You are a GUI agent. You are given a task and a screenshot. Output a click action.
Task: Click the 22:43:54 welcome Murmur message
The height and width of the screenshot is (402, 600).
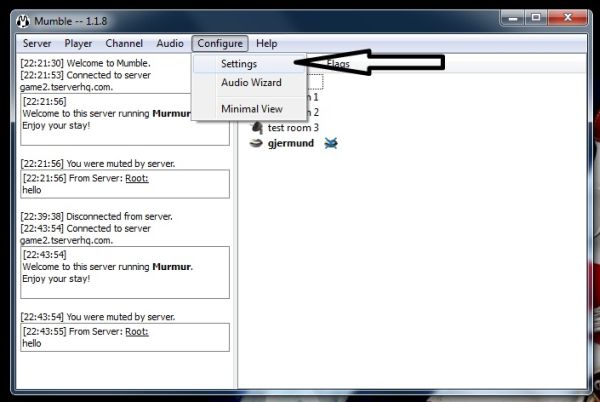coord(125,272)
